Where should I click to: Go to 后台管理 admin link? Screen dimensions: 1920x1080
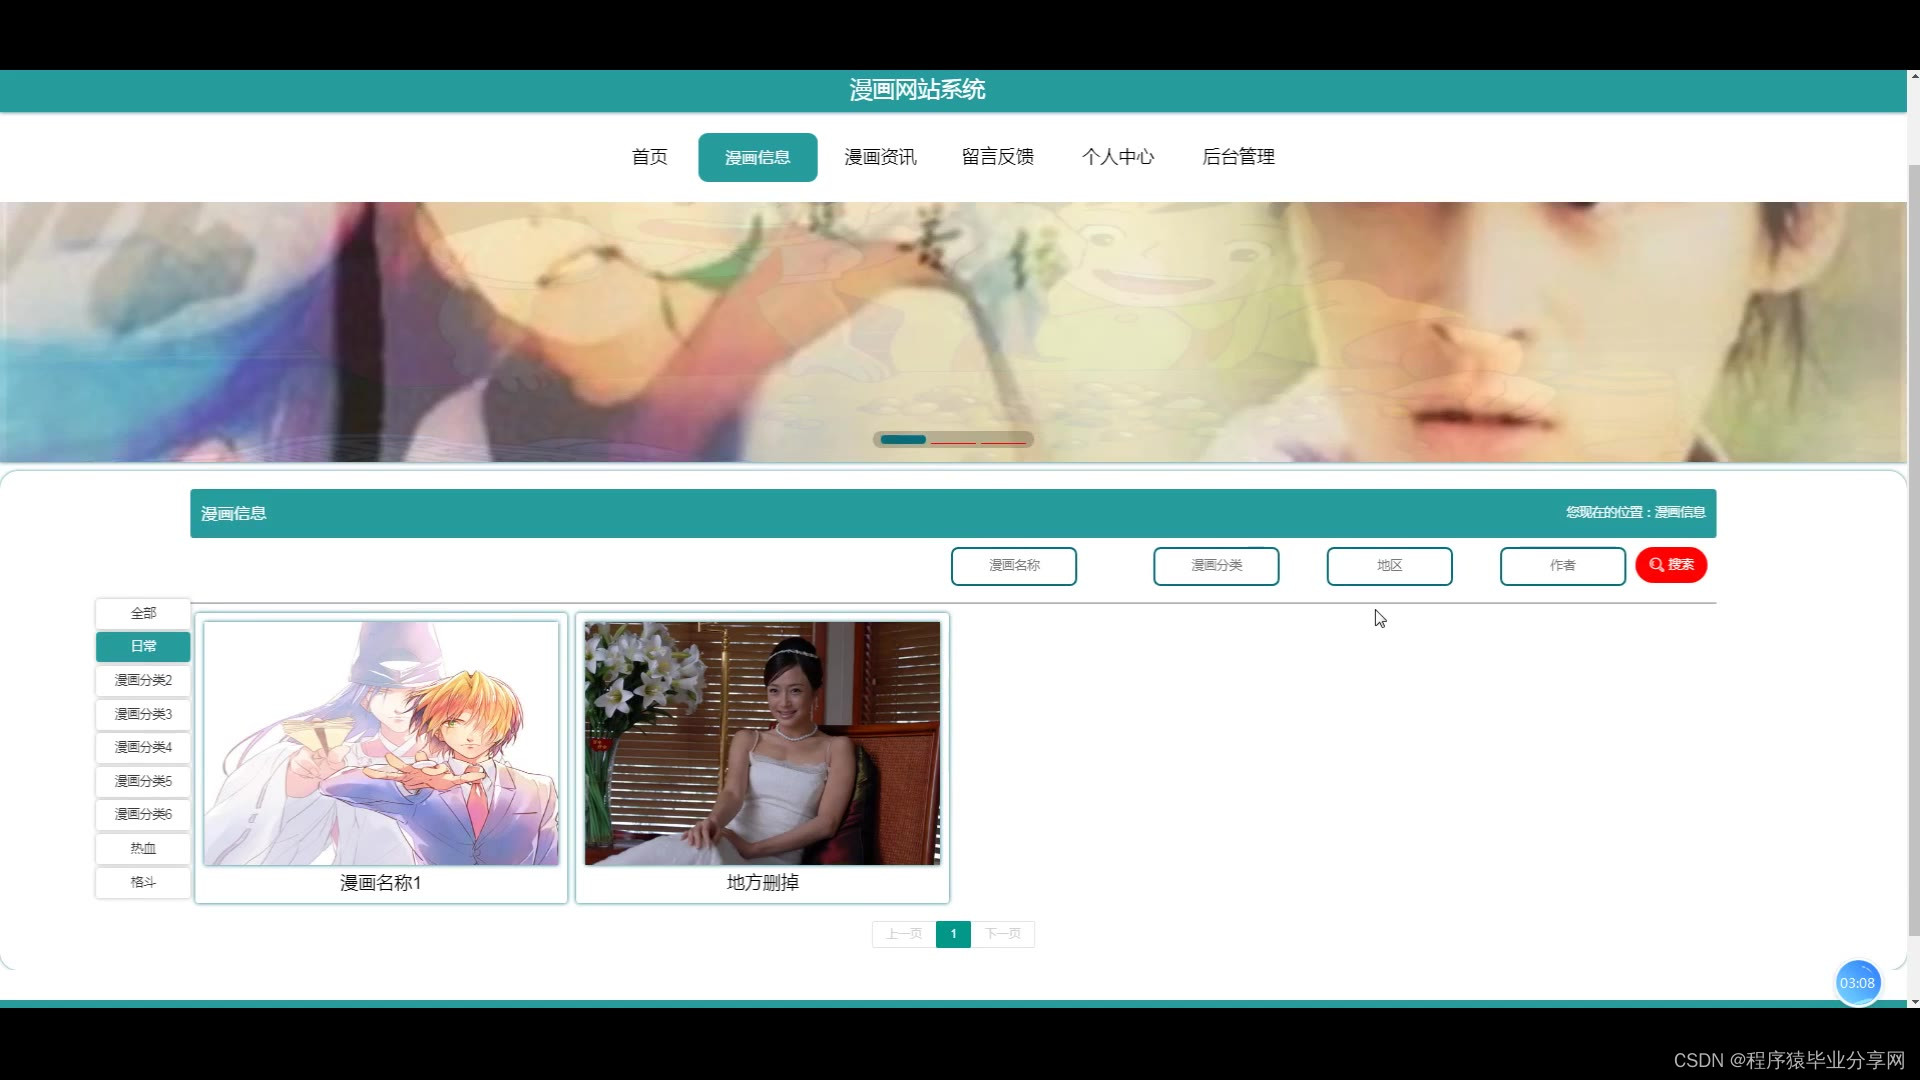coord(1238,157)
